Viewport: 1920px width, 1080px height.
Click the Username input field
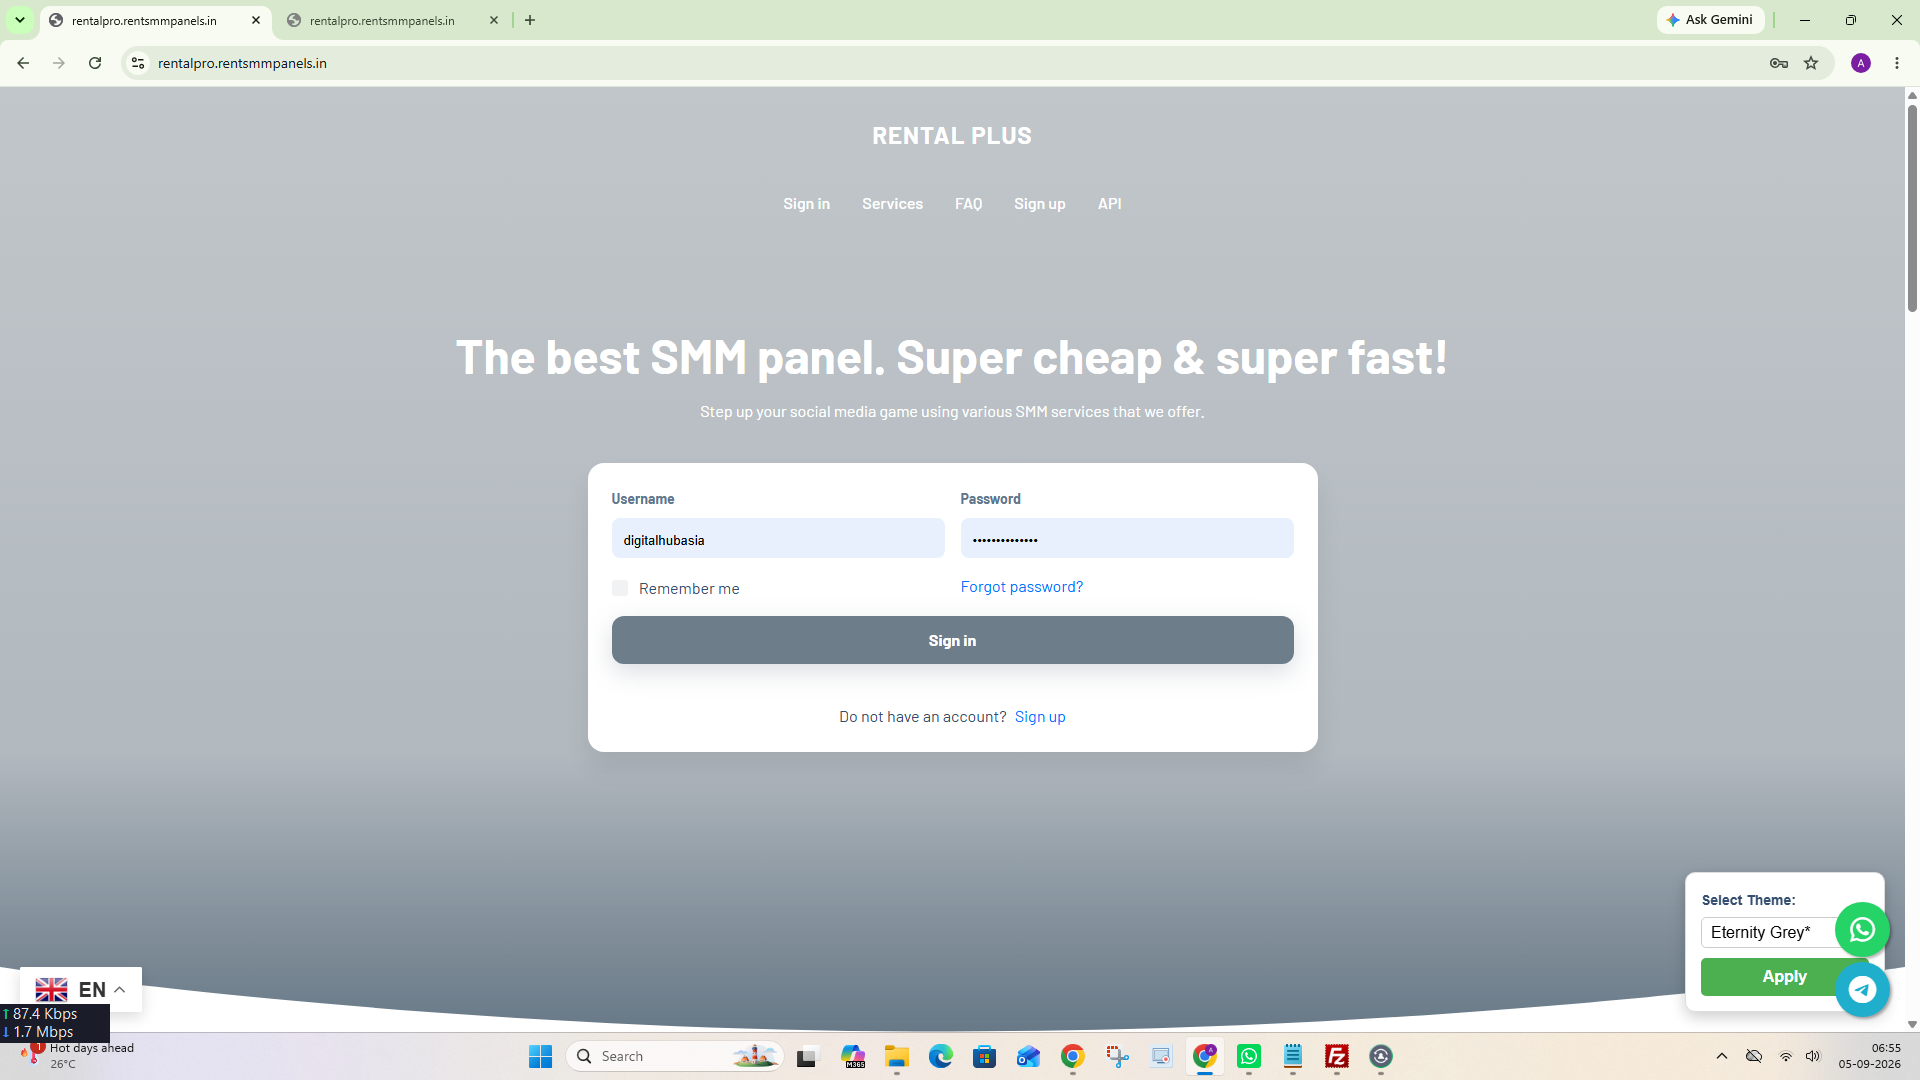[x=778, y=539]
